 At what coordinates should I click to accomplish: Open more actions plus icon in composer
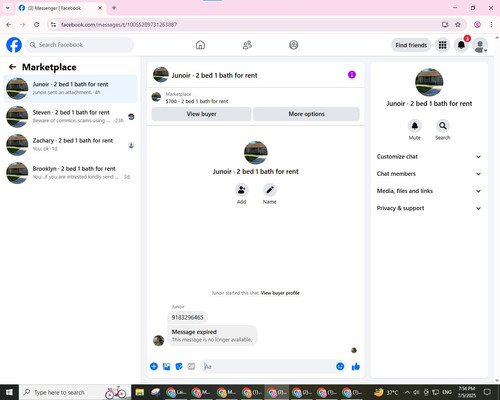tap(154, 367)
